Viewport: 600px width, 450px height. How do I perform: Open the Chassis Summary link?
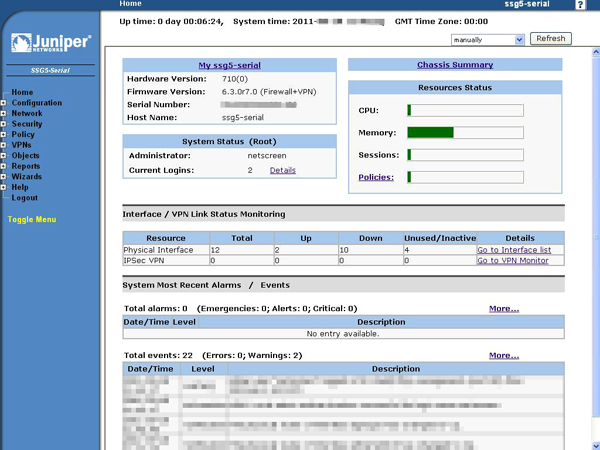[455, 65]
